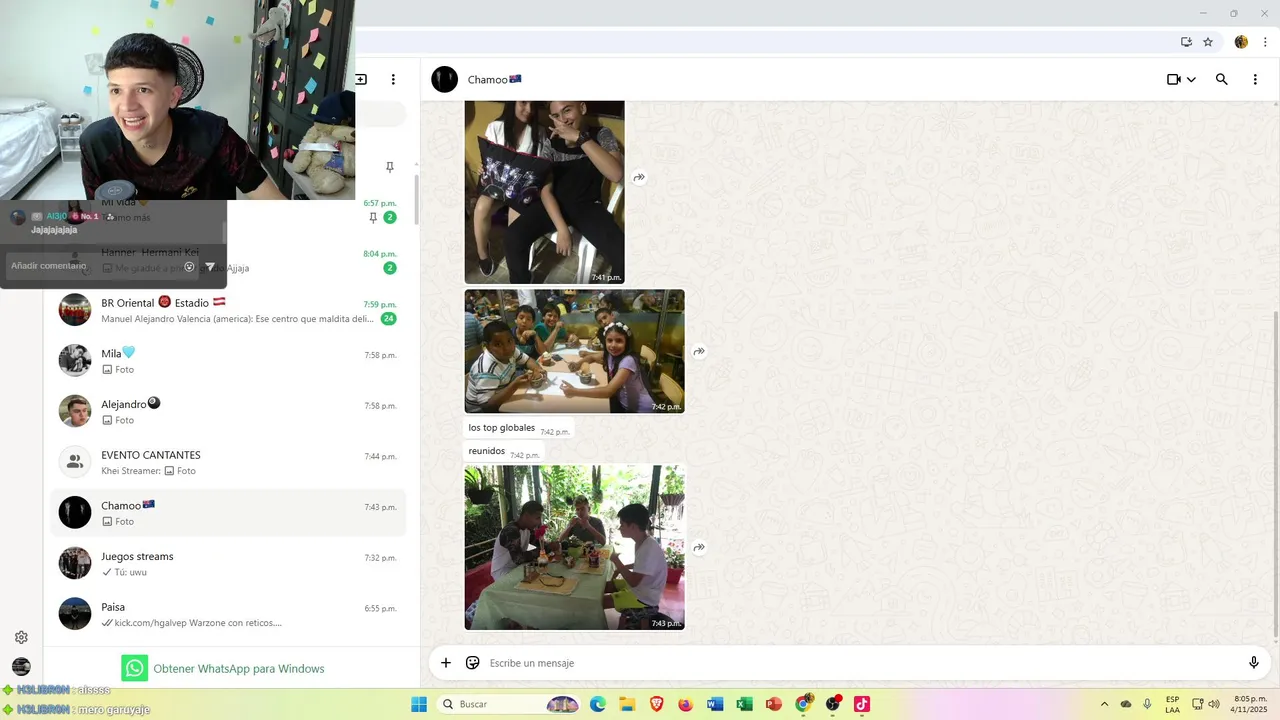Open PowerPoint from the taskbar
Screen dimensions: 1280x720
tap(773, 704)
